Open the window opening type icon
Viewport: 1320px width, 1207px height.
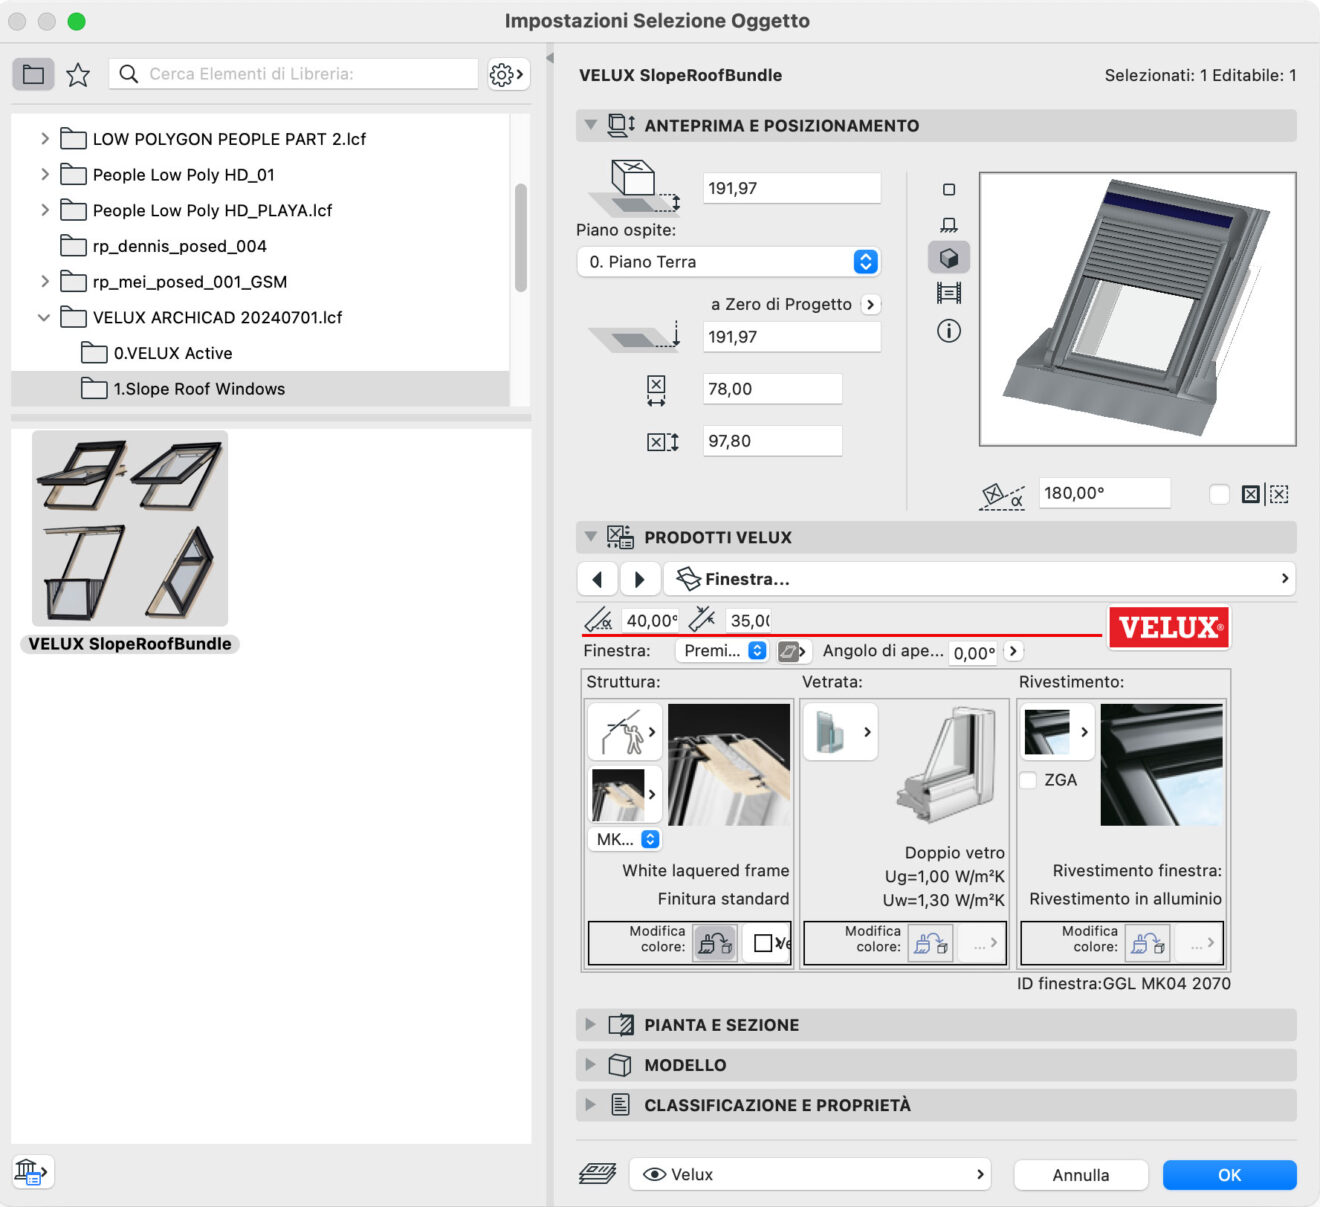tap(792, 651)
